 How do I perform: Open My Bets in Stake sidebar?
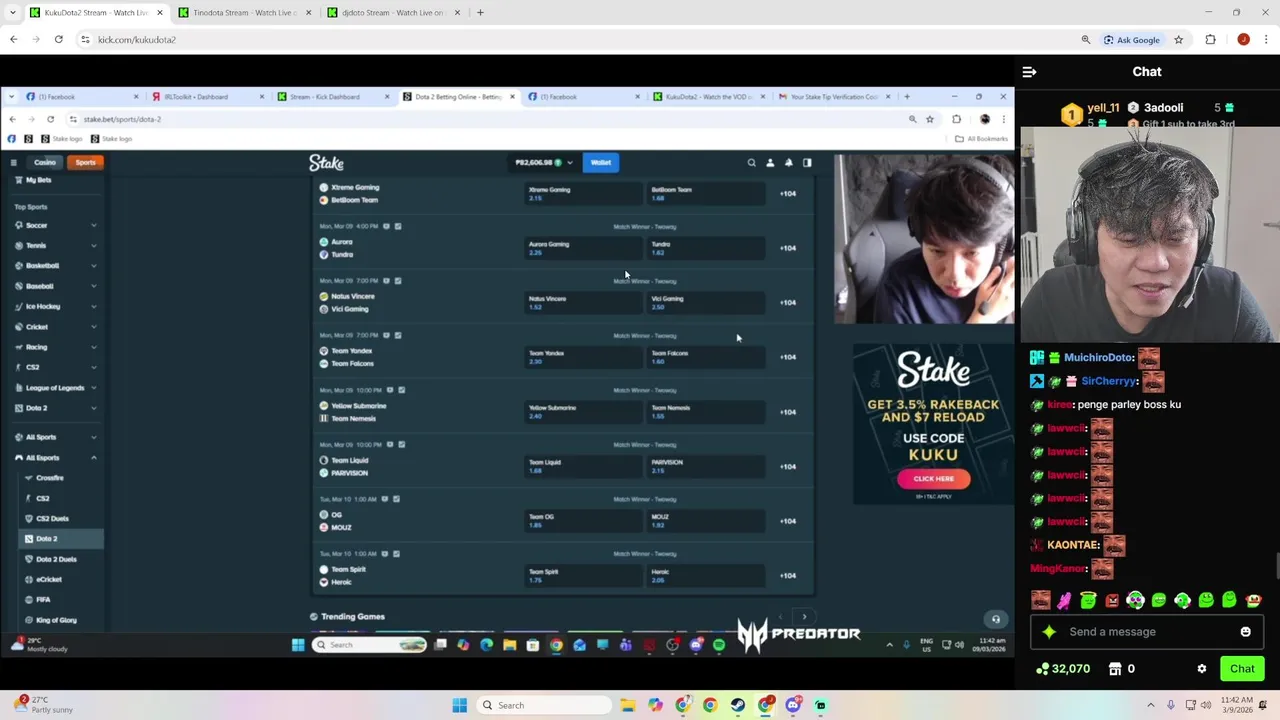pos(39,180)
